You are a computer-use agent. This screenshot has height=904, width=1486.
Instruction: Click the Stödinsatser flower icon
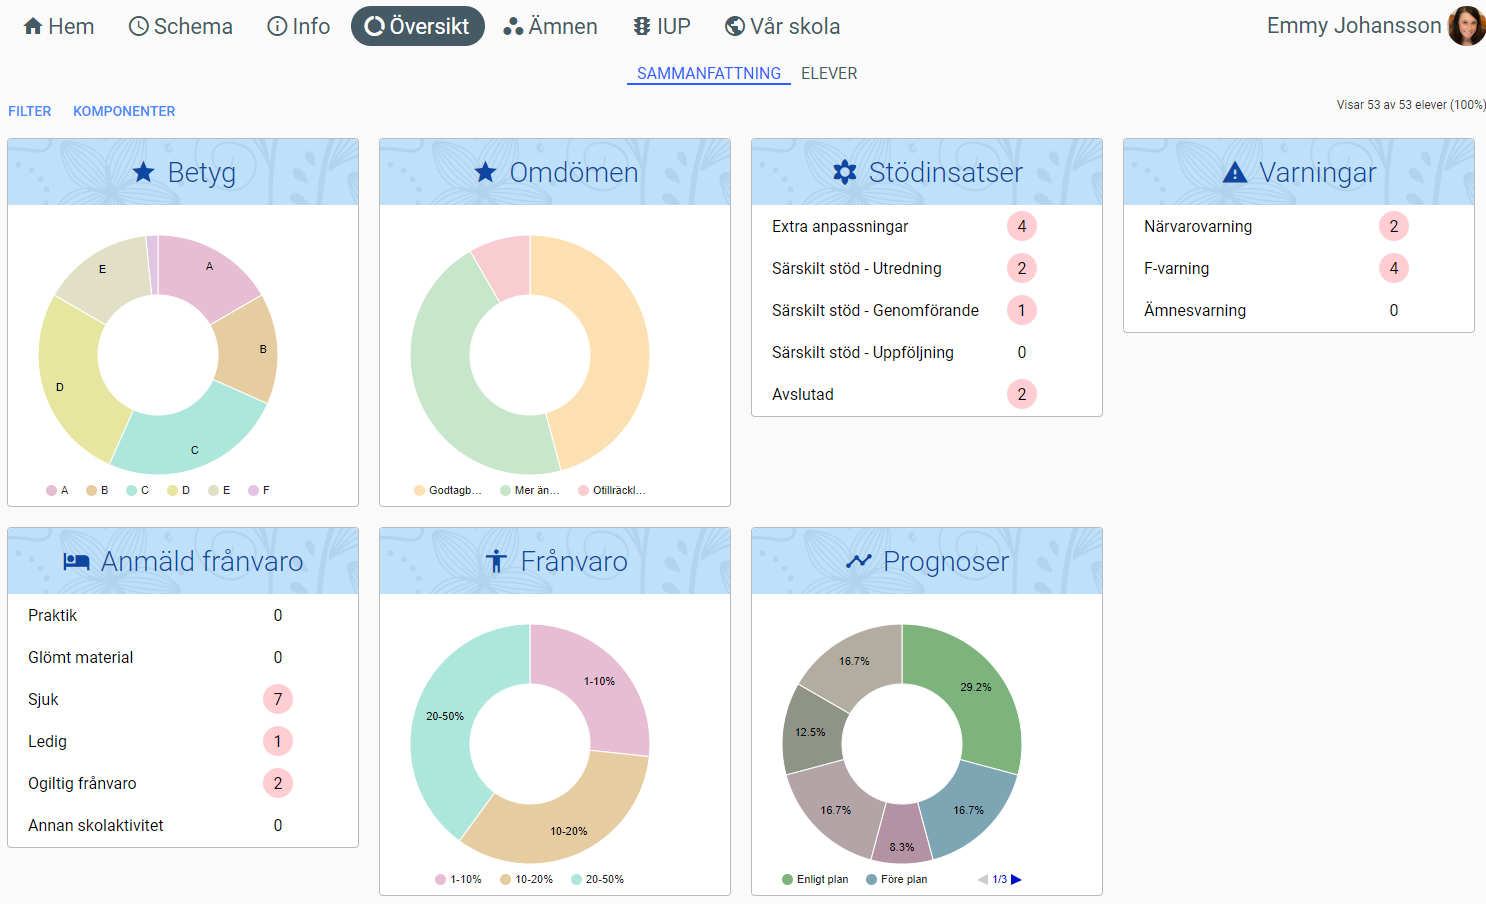[845, 173]
